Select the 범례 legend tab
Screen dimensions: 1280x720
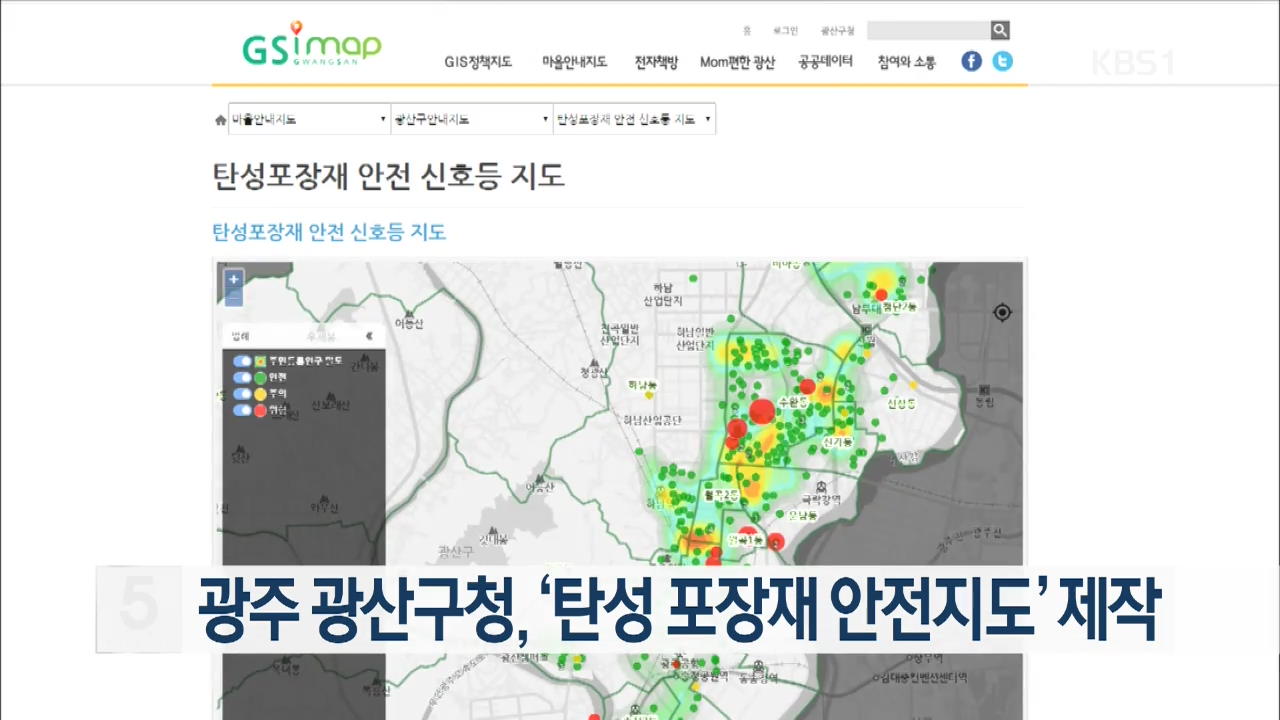[x=240, y=336]
